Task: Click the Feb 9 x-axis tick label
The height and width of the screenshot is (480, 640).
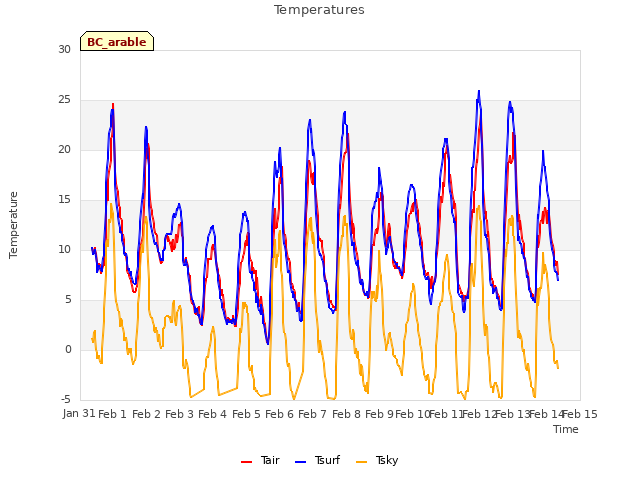Action: click(380, 414)
